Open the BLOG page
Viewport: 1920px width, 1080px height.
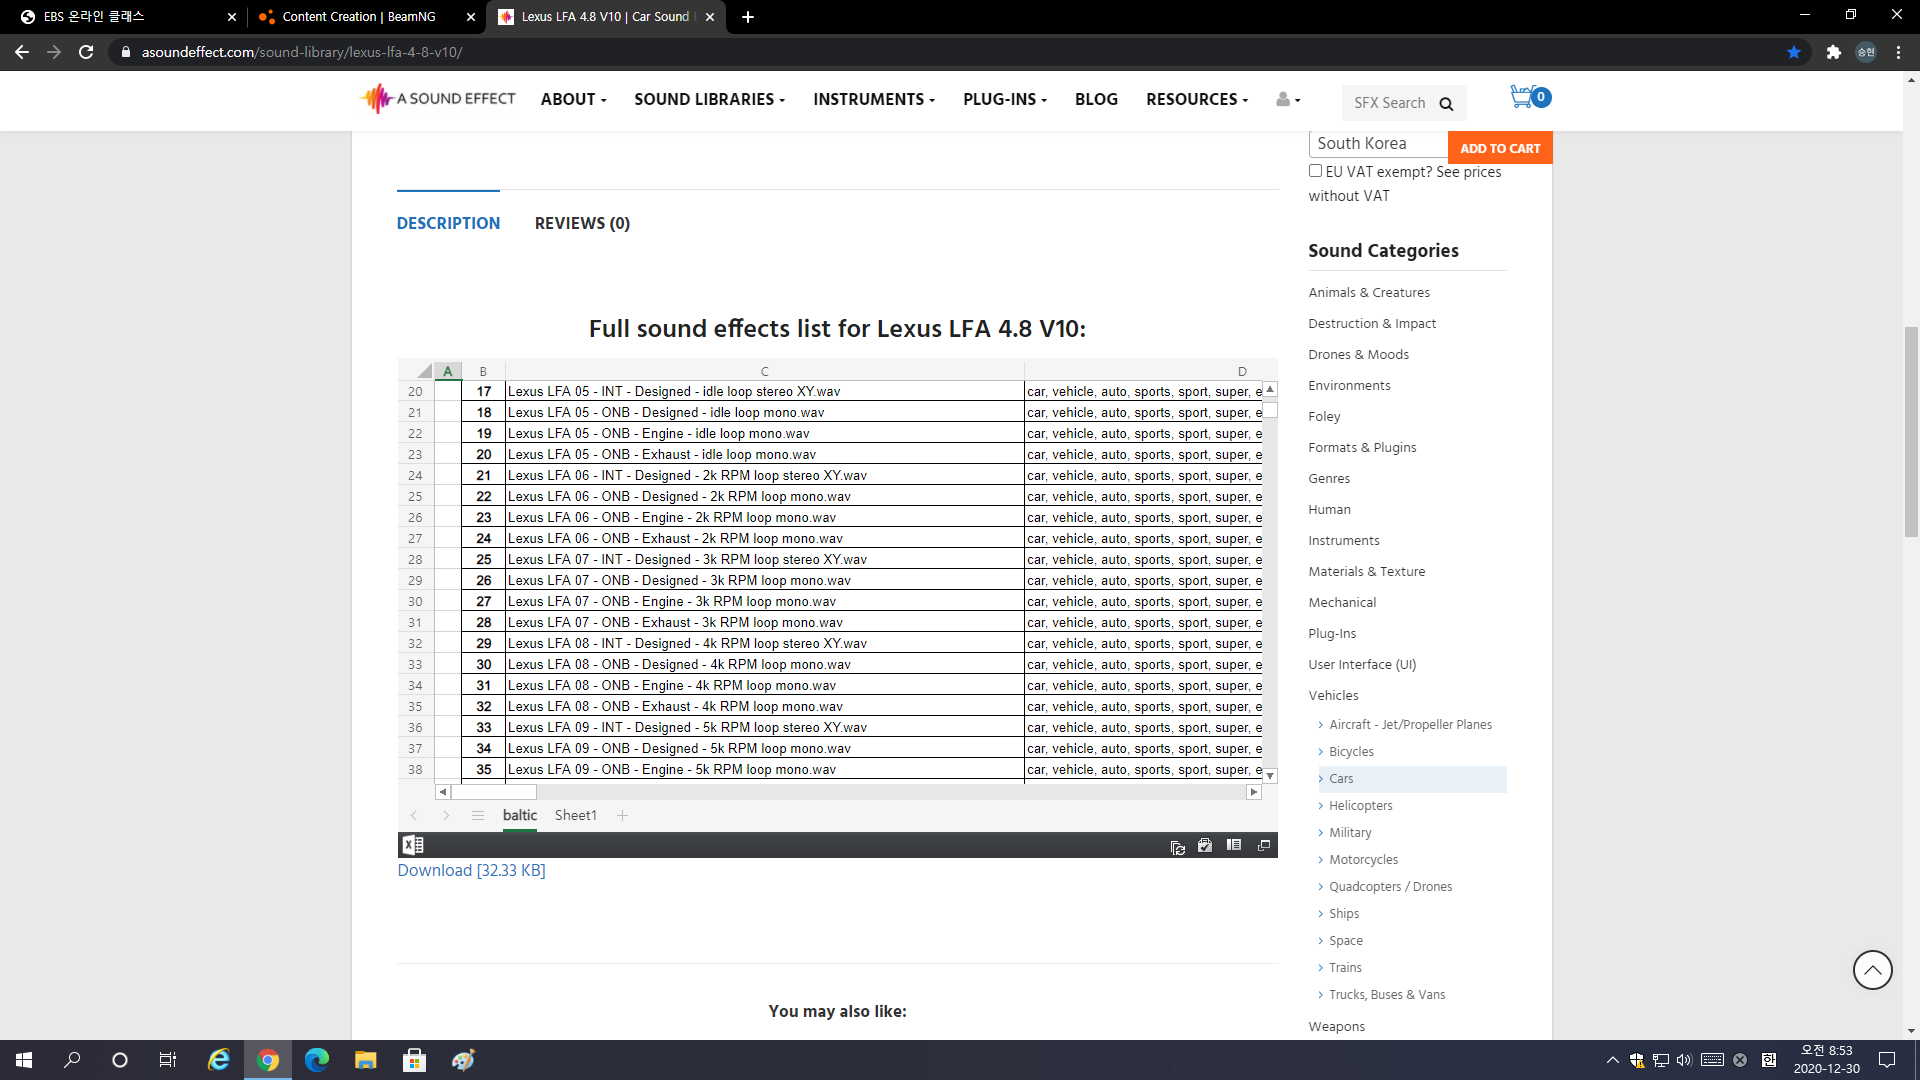1096,100
